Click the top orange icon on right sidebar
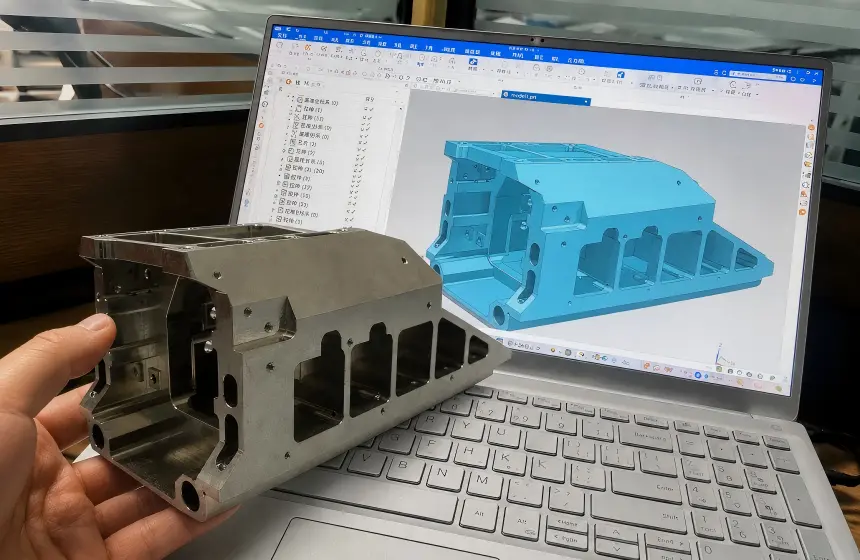The image size is (860, 560). point(811,127)
